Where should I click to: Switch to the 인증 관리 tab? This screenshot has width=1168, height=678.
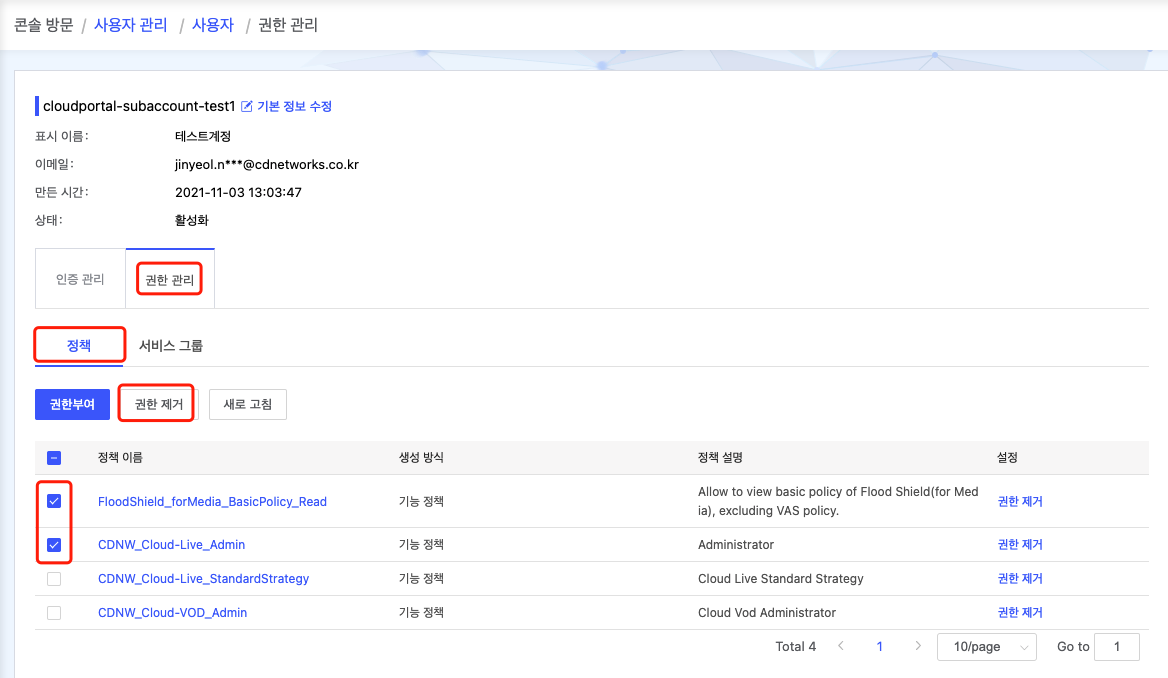(x=80, y=280)
